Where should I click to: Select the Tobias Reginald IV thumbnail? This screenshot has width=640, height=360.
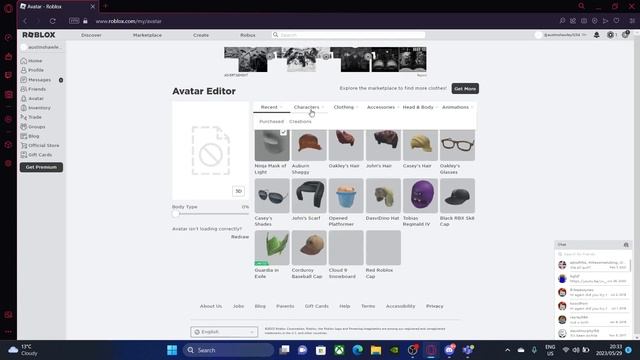pos(420,196)
